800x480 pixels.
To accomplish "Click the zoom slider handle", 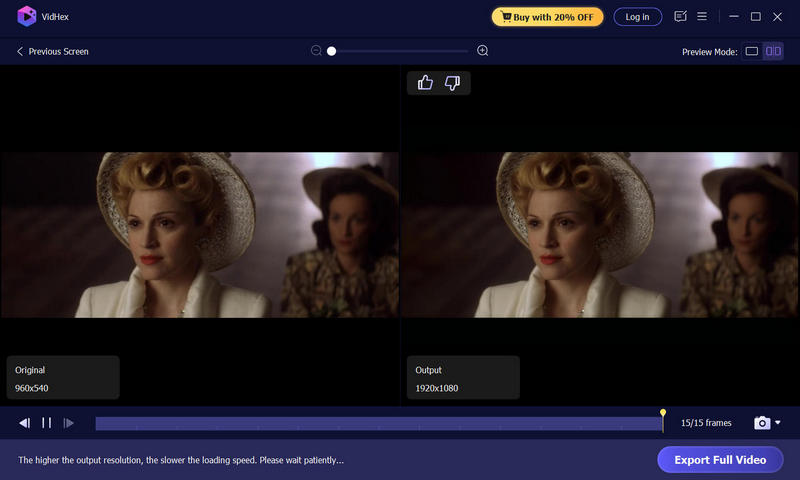I will tap(331, 51).
